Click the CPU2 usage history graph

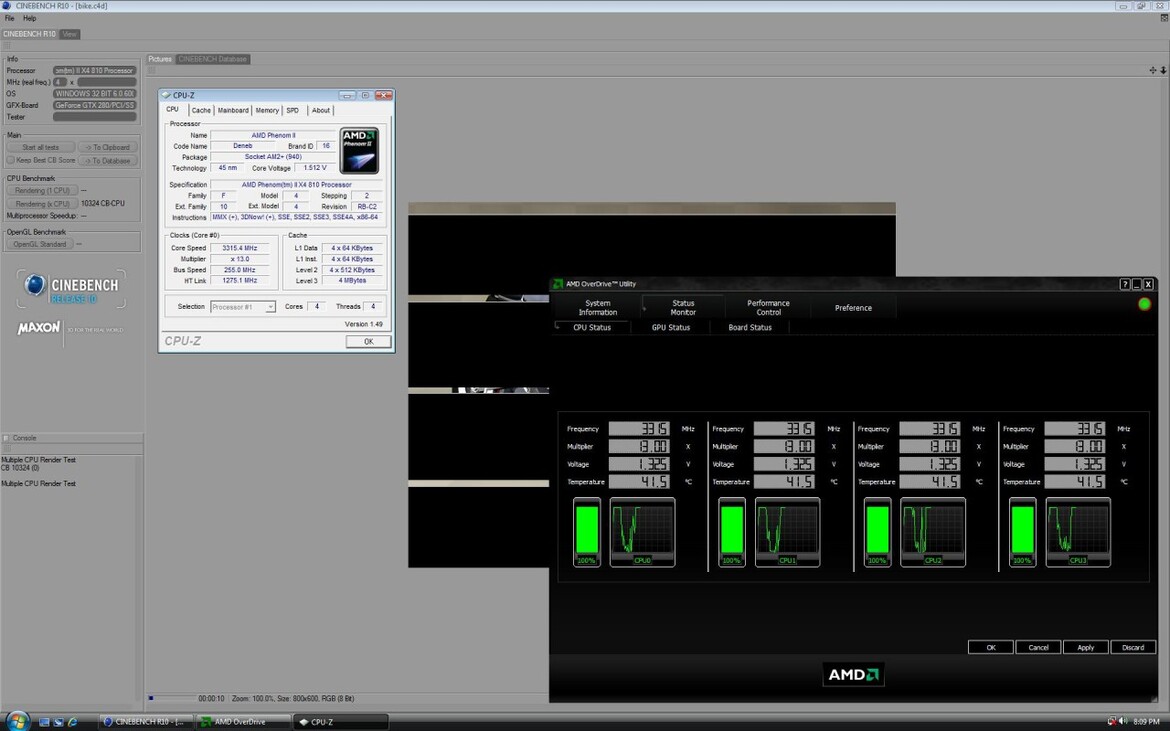tap(933, 533)
